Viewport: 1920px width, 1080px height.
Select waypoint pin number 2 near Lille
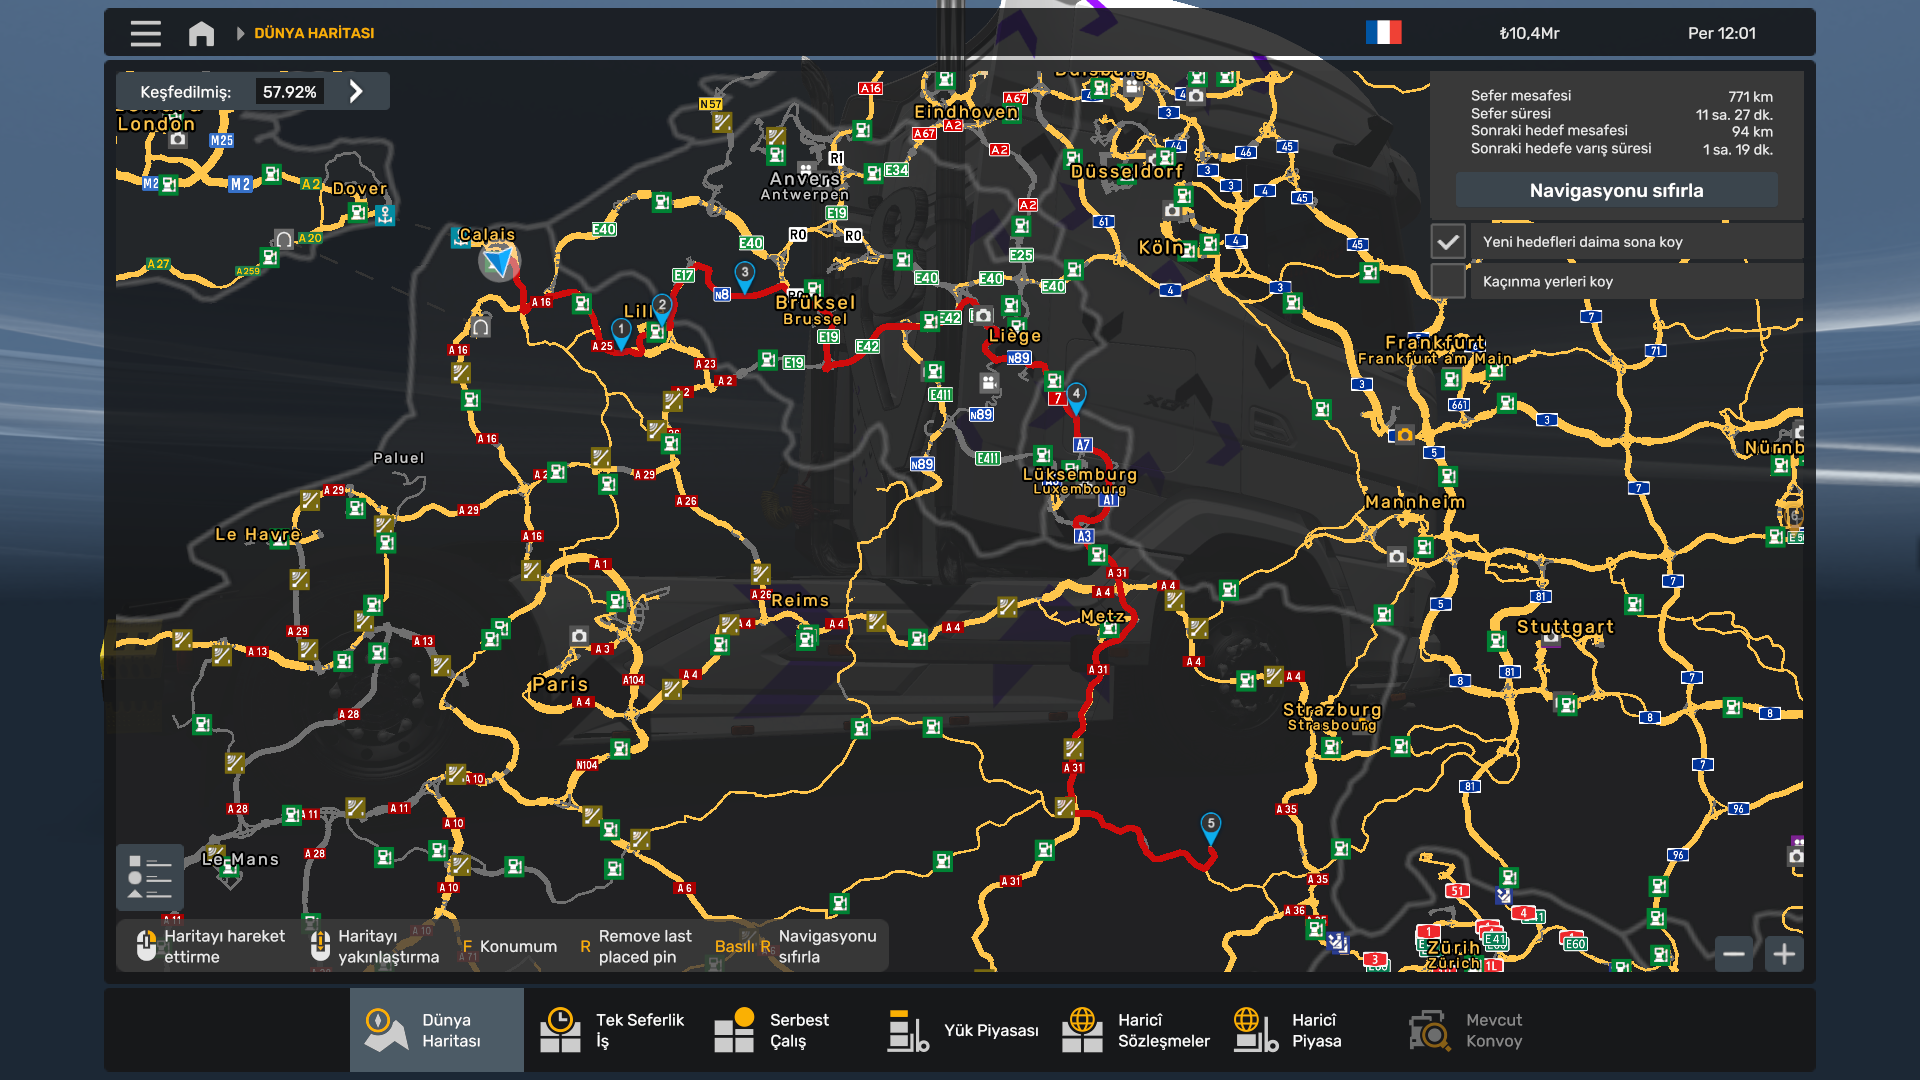pos(662,308)
